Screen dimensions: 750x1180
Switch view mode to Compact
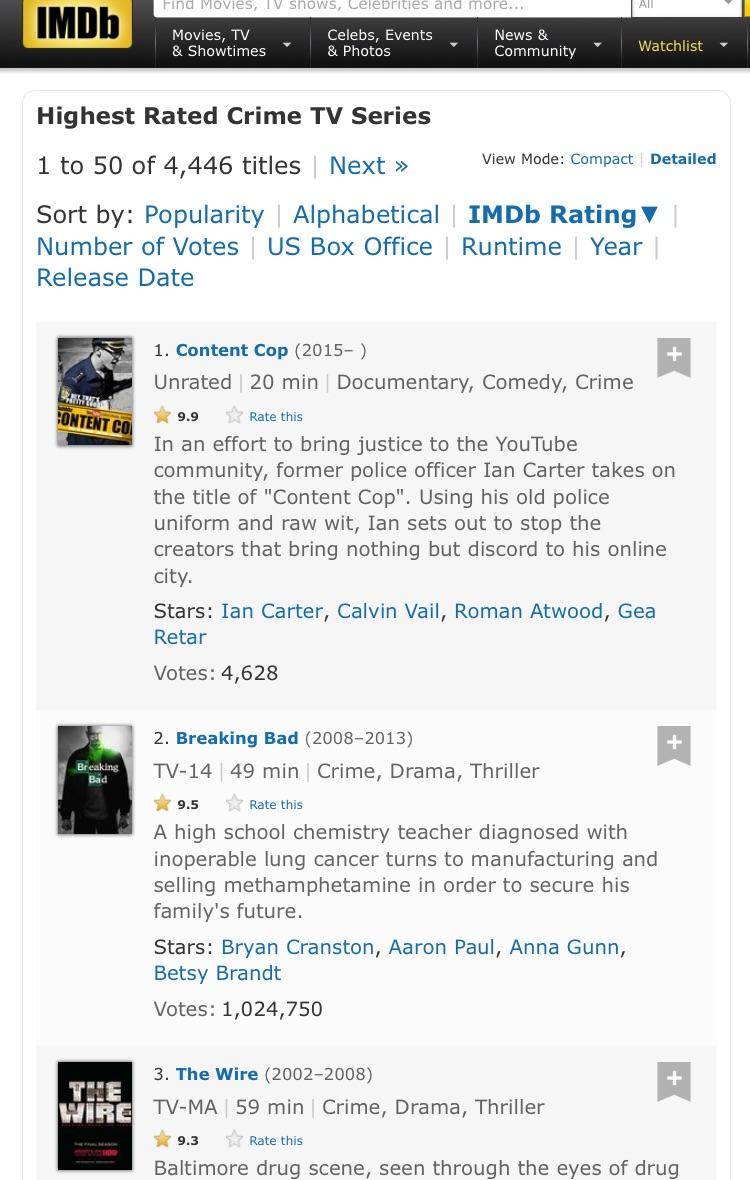pyautogui.click(x=601, y=159)
